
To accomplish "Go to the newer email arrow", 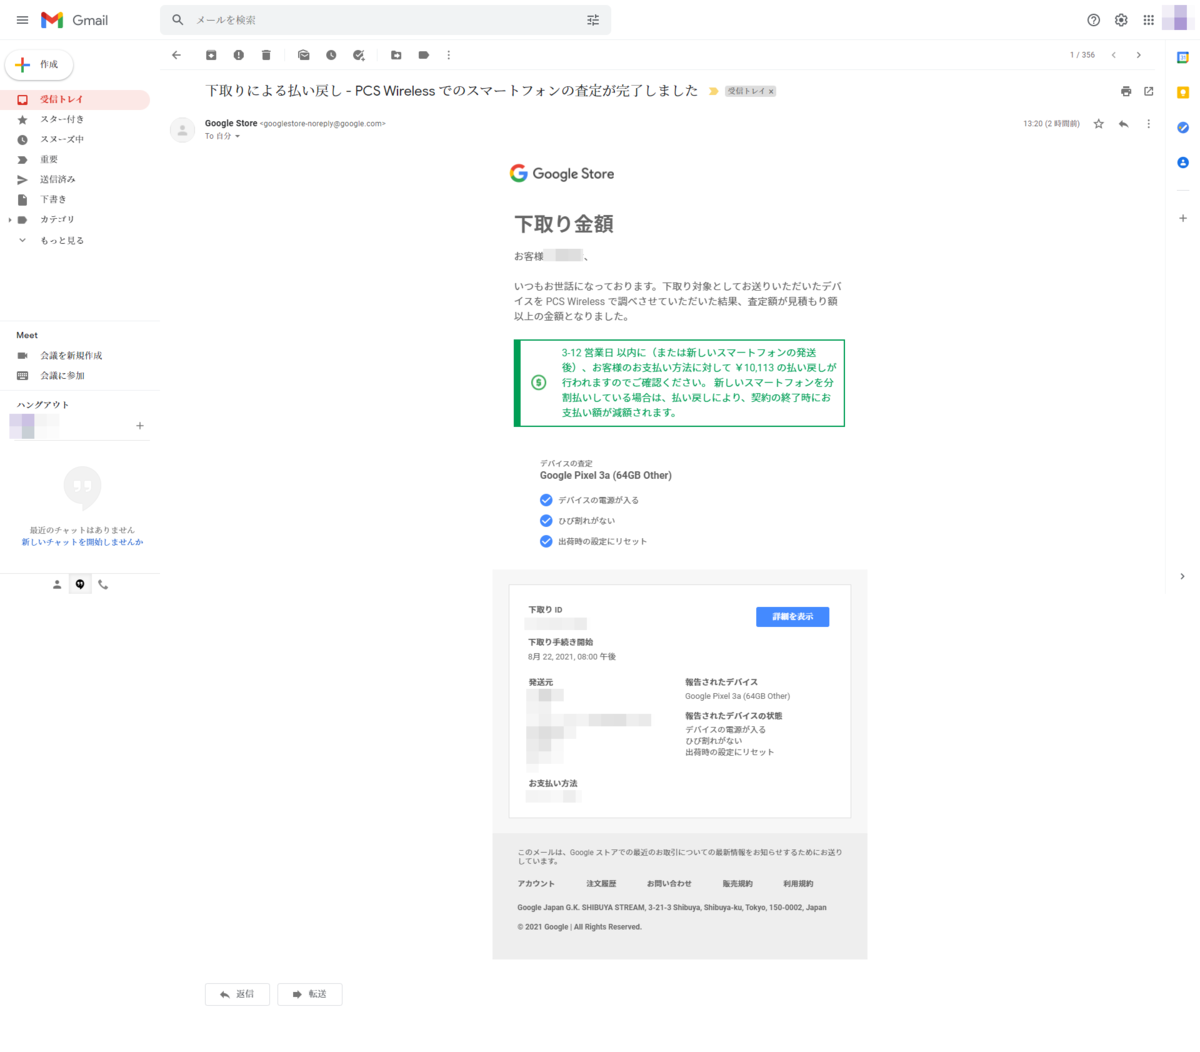I will (1113, 55).
